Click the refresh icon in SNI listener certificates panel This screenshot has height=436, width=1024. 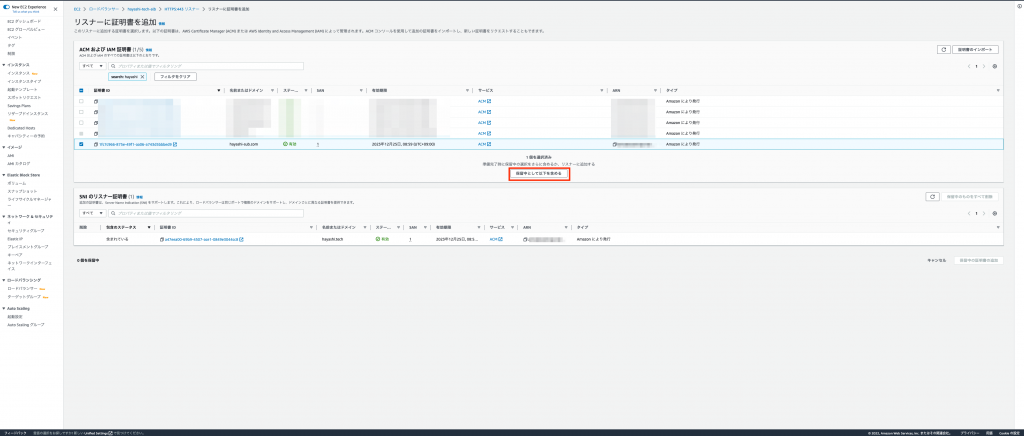point(932,197)
